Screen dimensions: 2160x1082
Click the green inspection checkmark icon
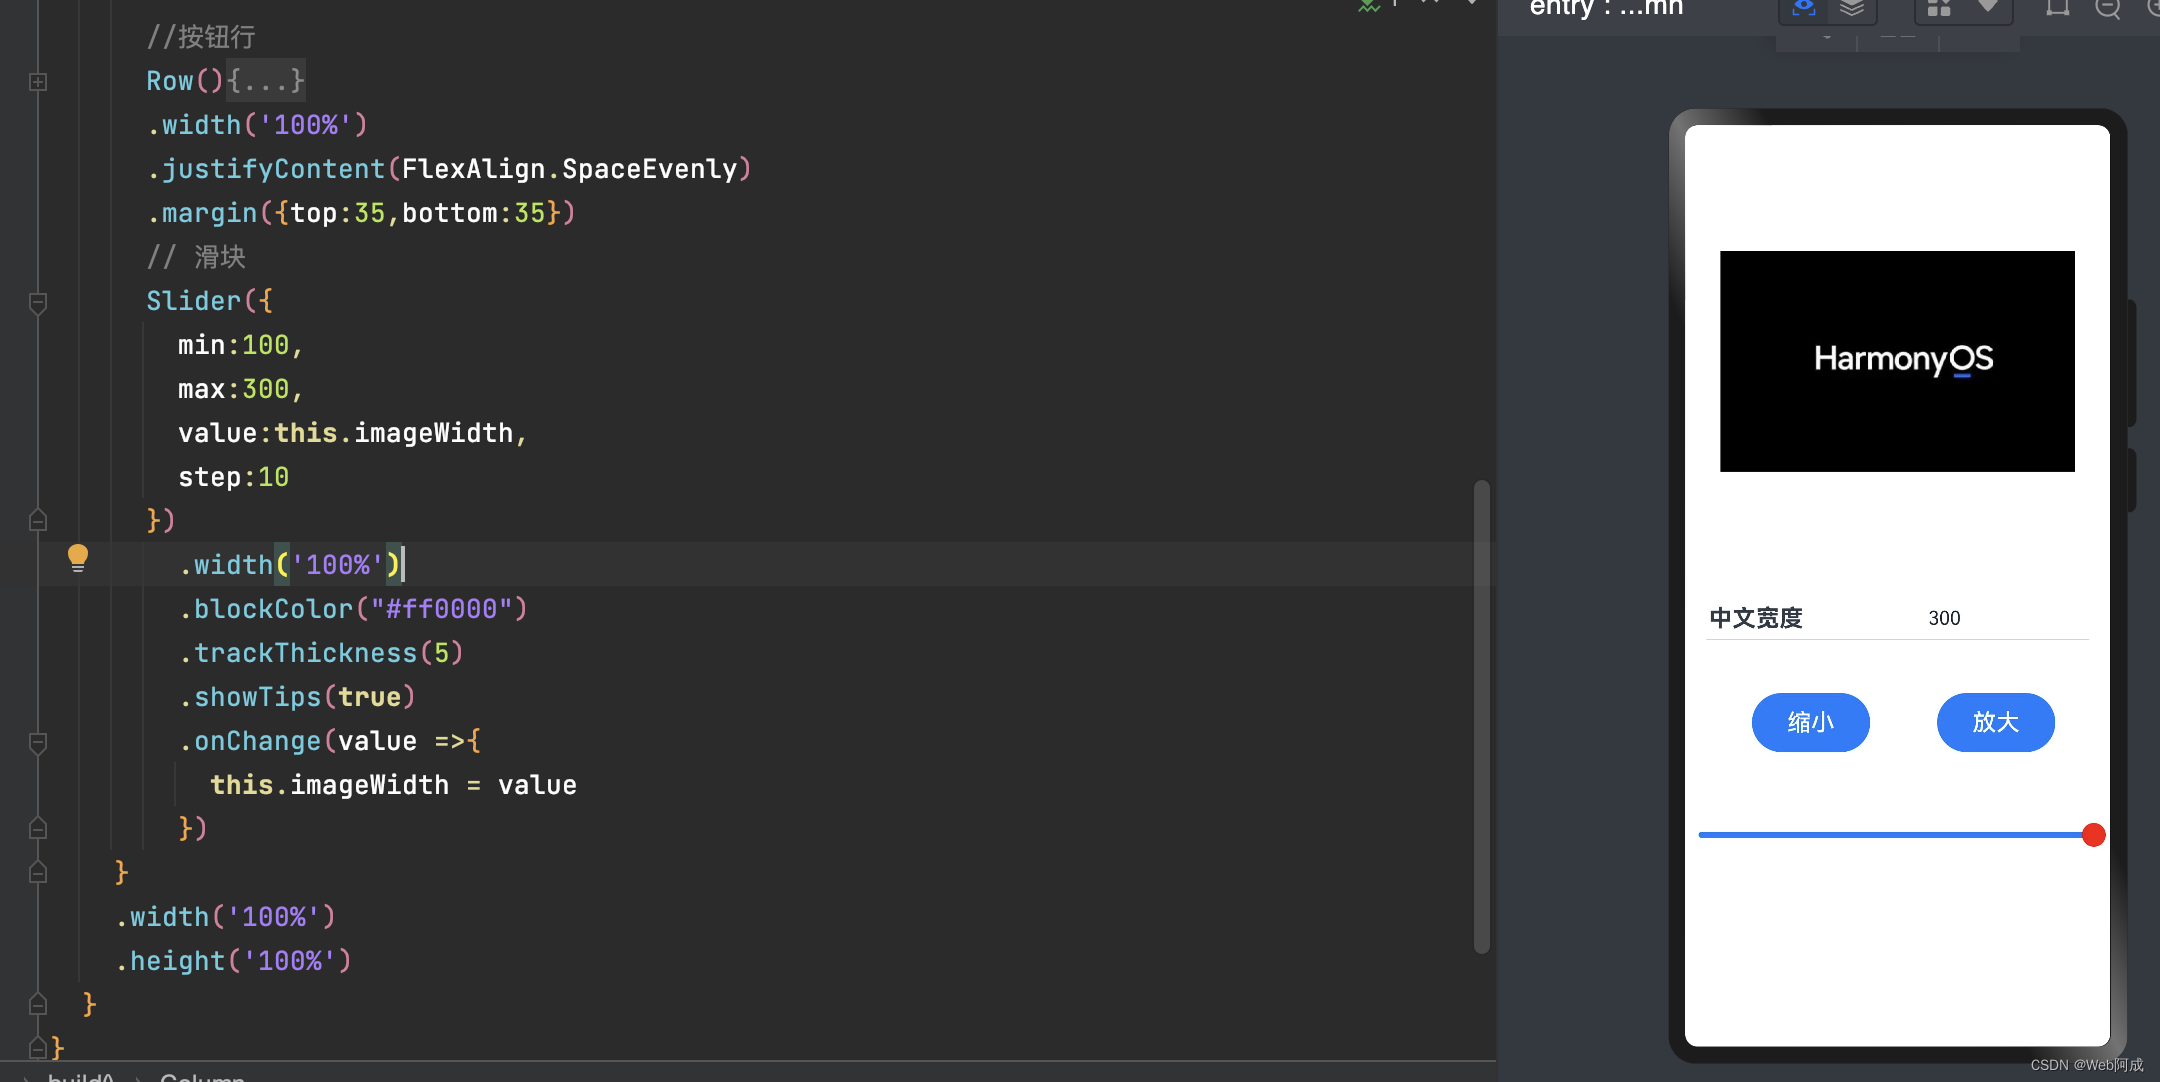click(x=1368, y=6)
